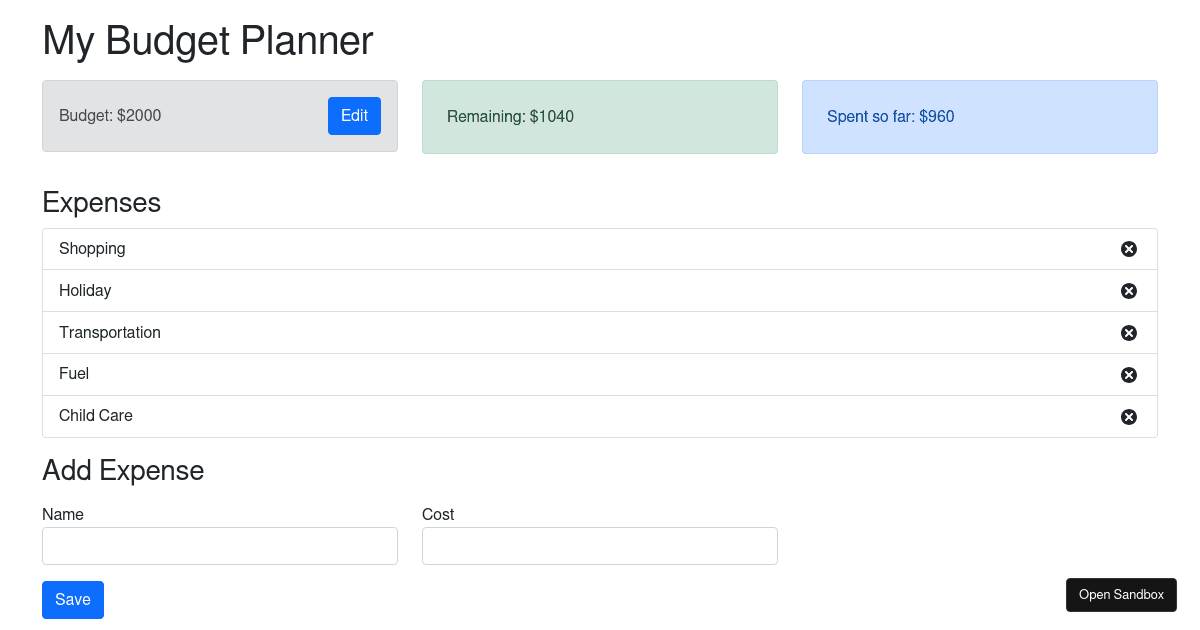Remove the Holiday expense
Image resolution: width=1200 pixels, height=630 pixels.
[1129, 290]
